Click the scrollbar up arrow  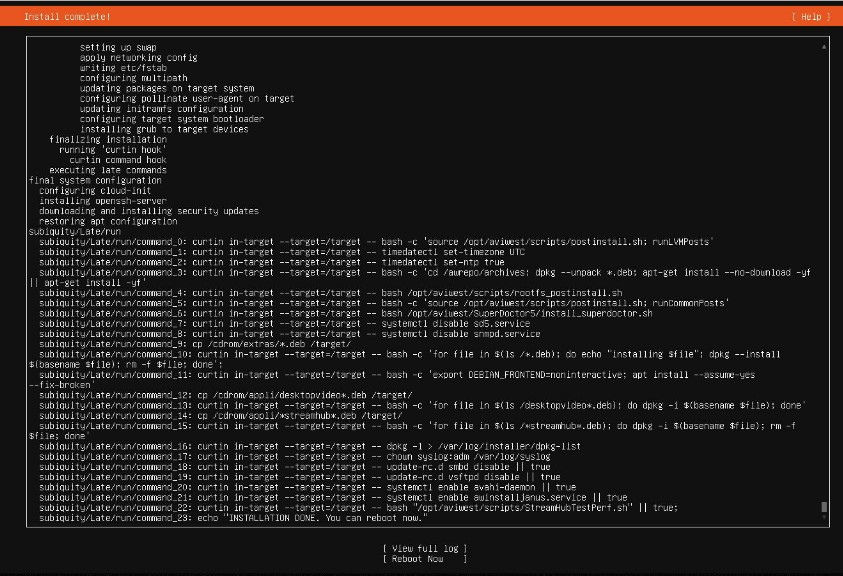825,47
